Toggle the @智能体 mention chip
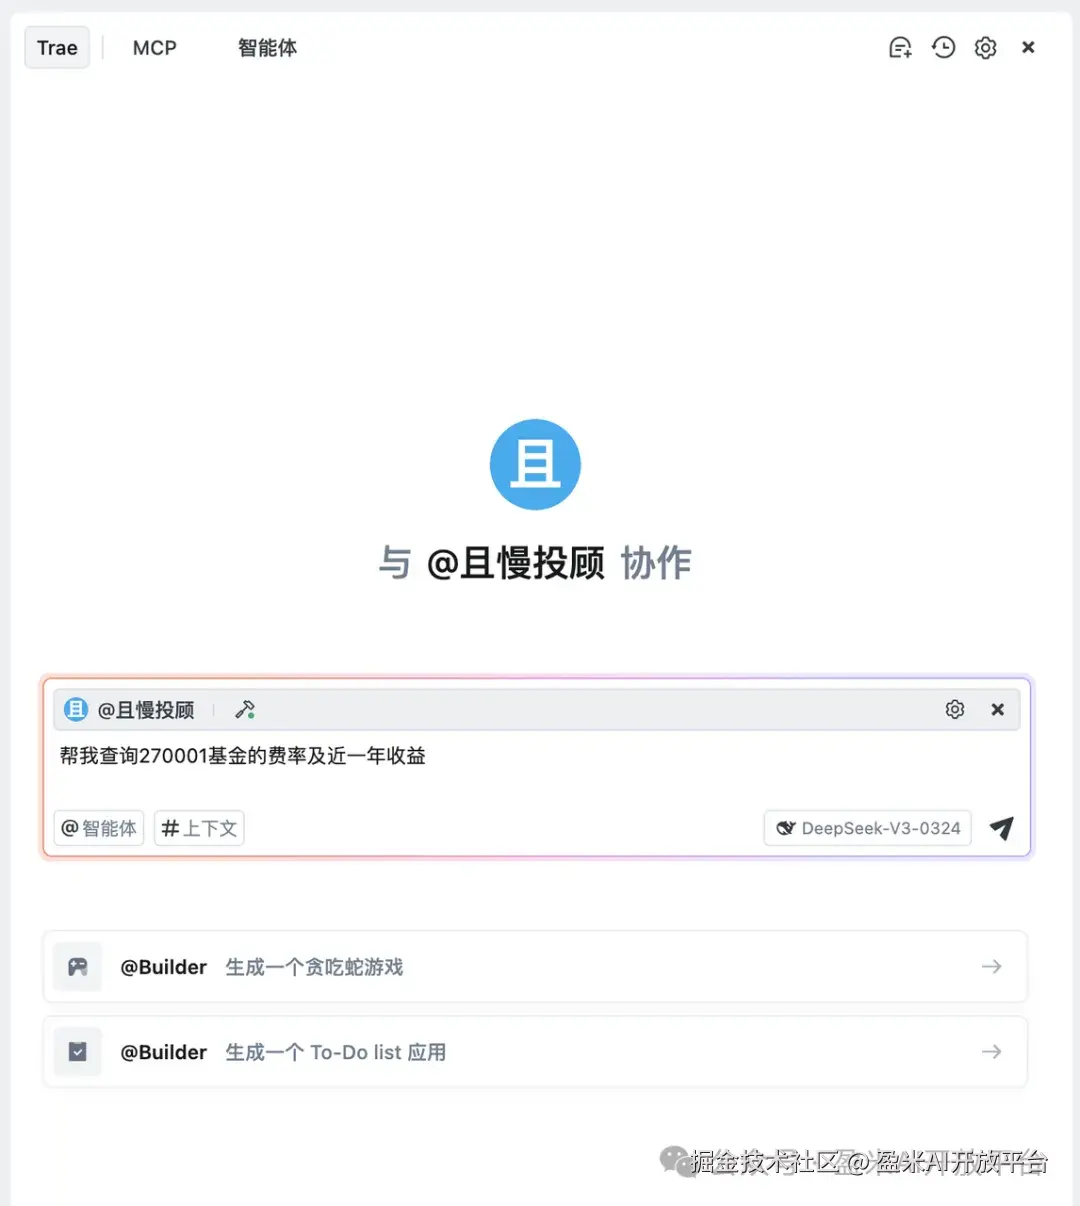Image resolution: width=1080 pixels, height=1206 pixels. (98, 828)
